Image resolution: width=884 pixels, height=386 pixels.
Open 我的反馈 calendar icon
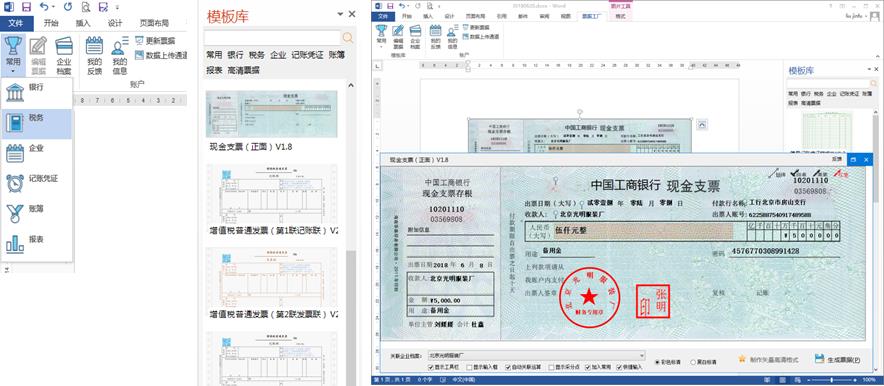94,55
